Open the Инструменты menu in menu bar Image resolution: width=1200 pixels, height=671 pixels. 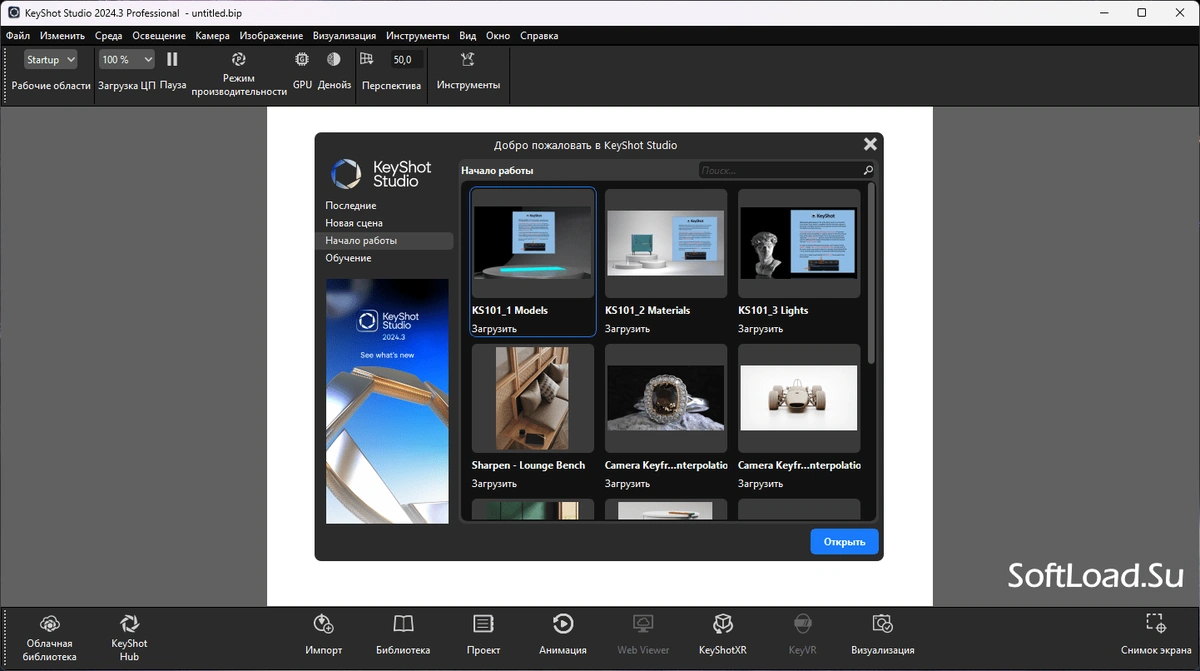coord(418,36)
